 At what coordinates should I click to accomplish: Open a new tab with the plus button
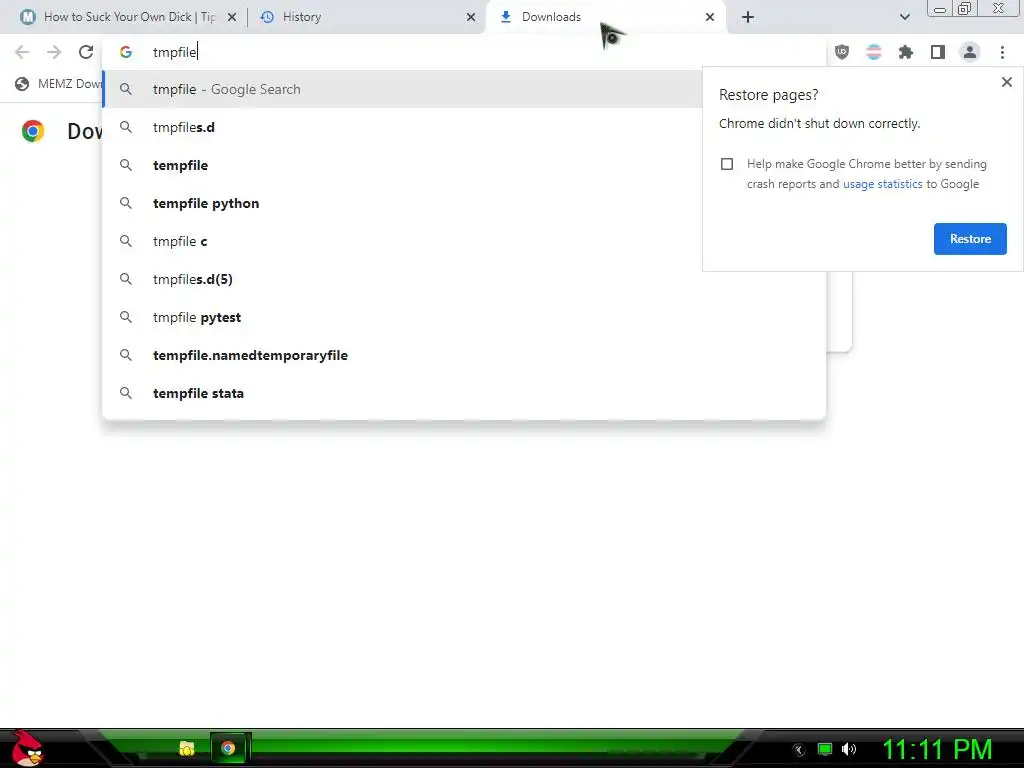[x=748, y=17]
